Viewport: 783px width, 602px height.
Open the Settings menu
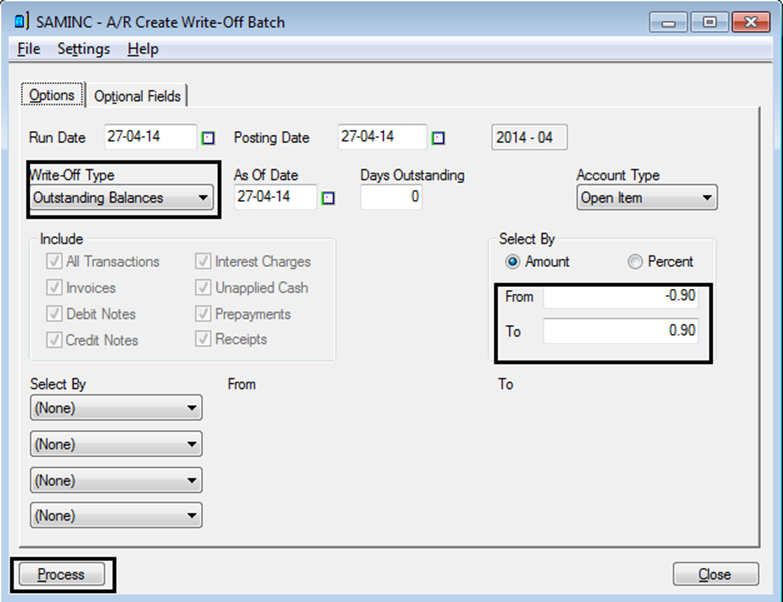(83, 49)
